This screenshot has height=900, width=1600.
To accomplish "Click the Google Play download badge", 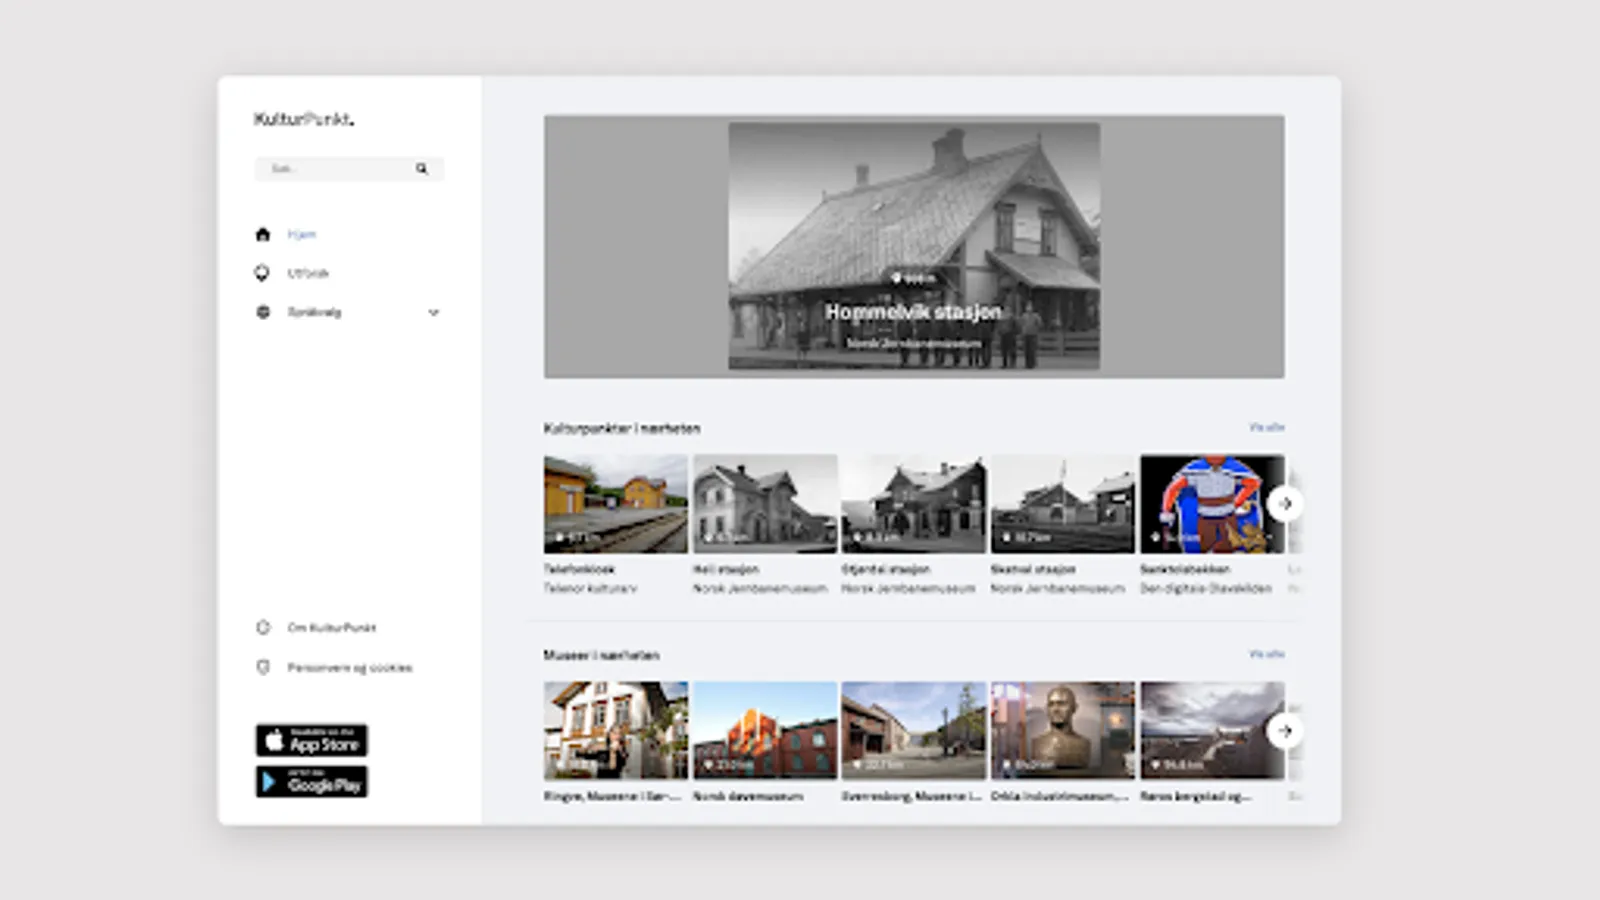I will (311, 782).
